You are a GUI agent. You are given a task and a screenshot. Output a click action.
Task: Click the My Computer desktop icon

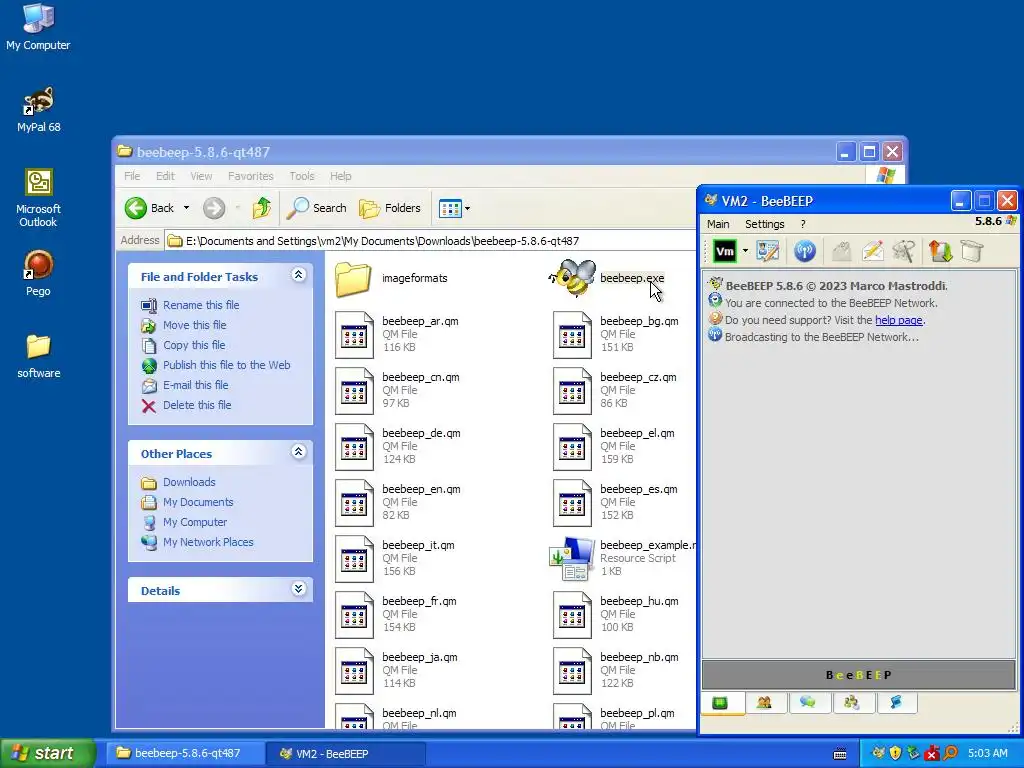[38, 27]
